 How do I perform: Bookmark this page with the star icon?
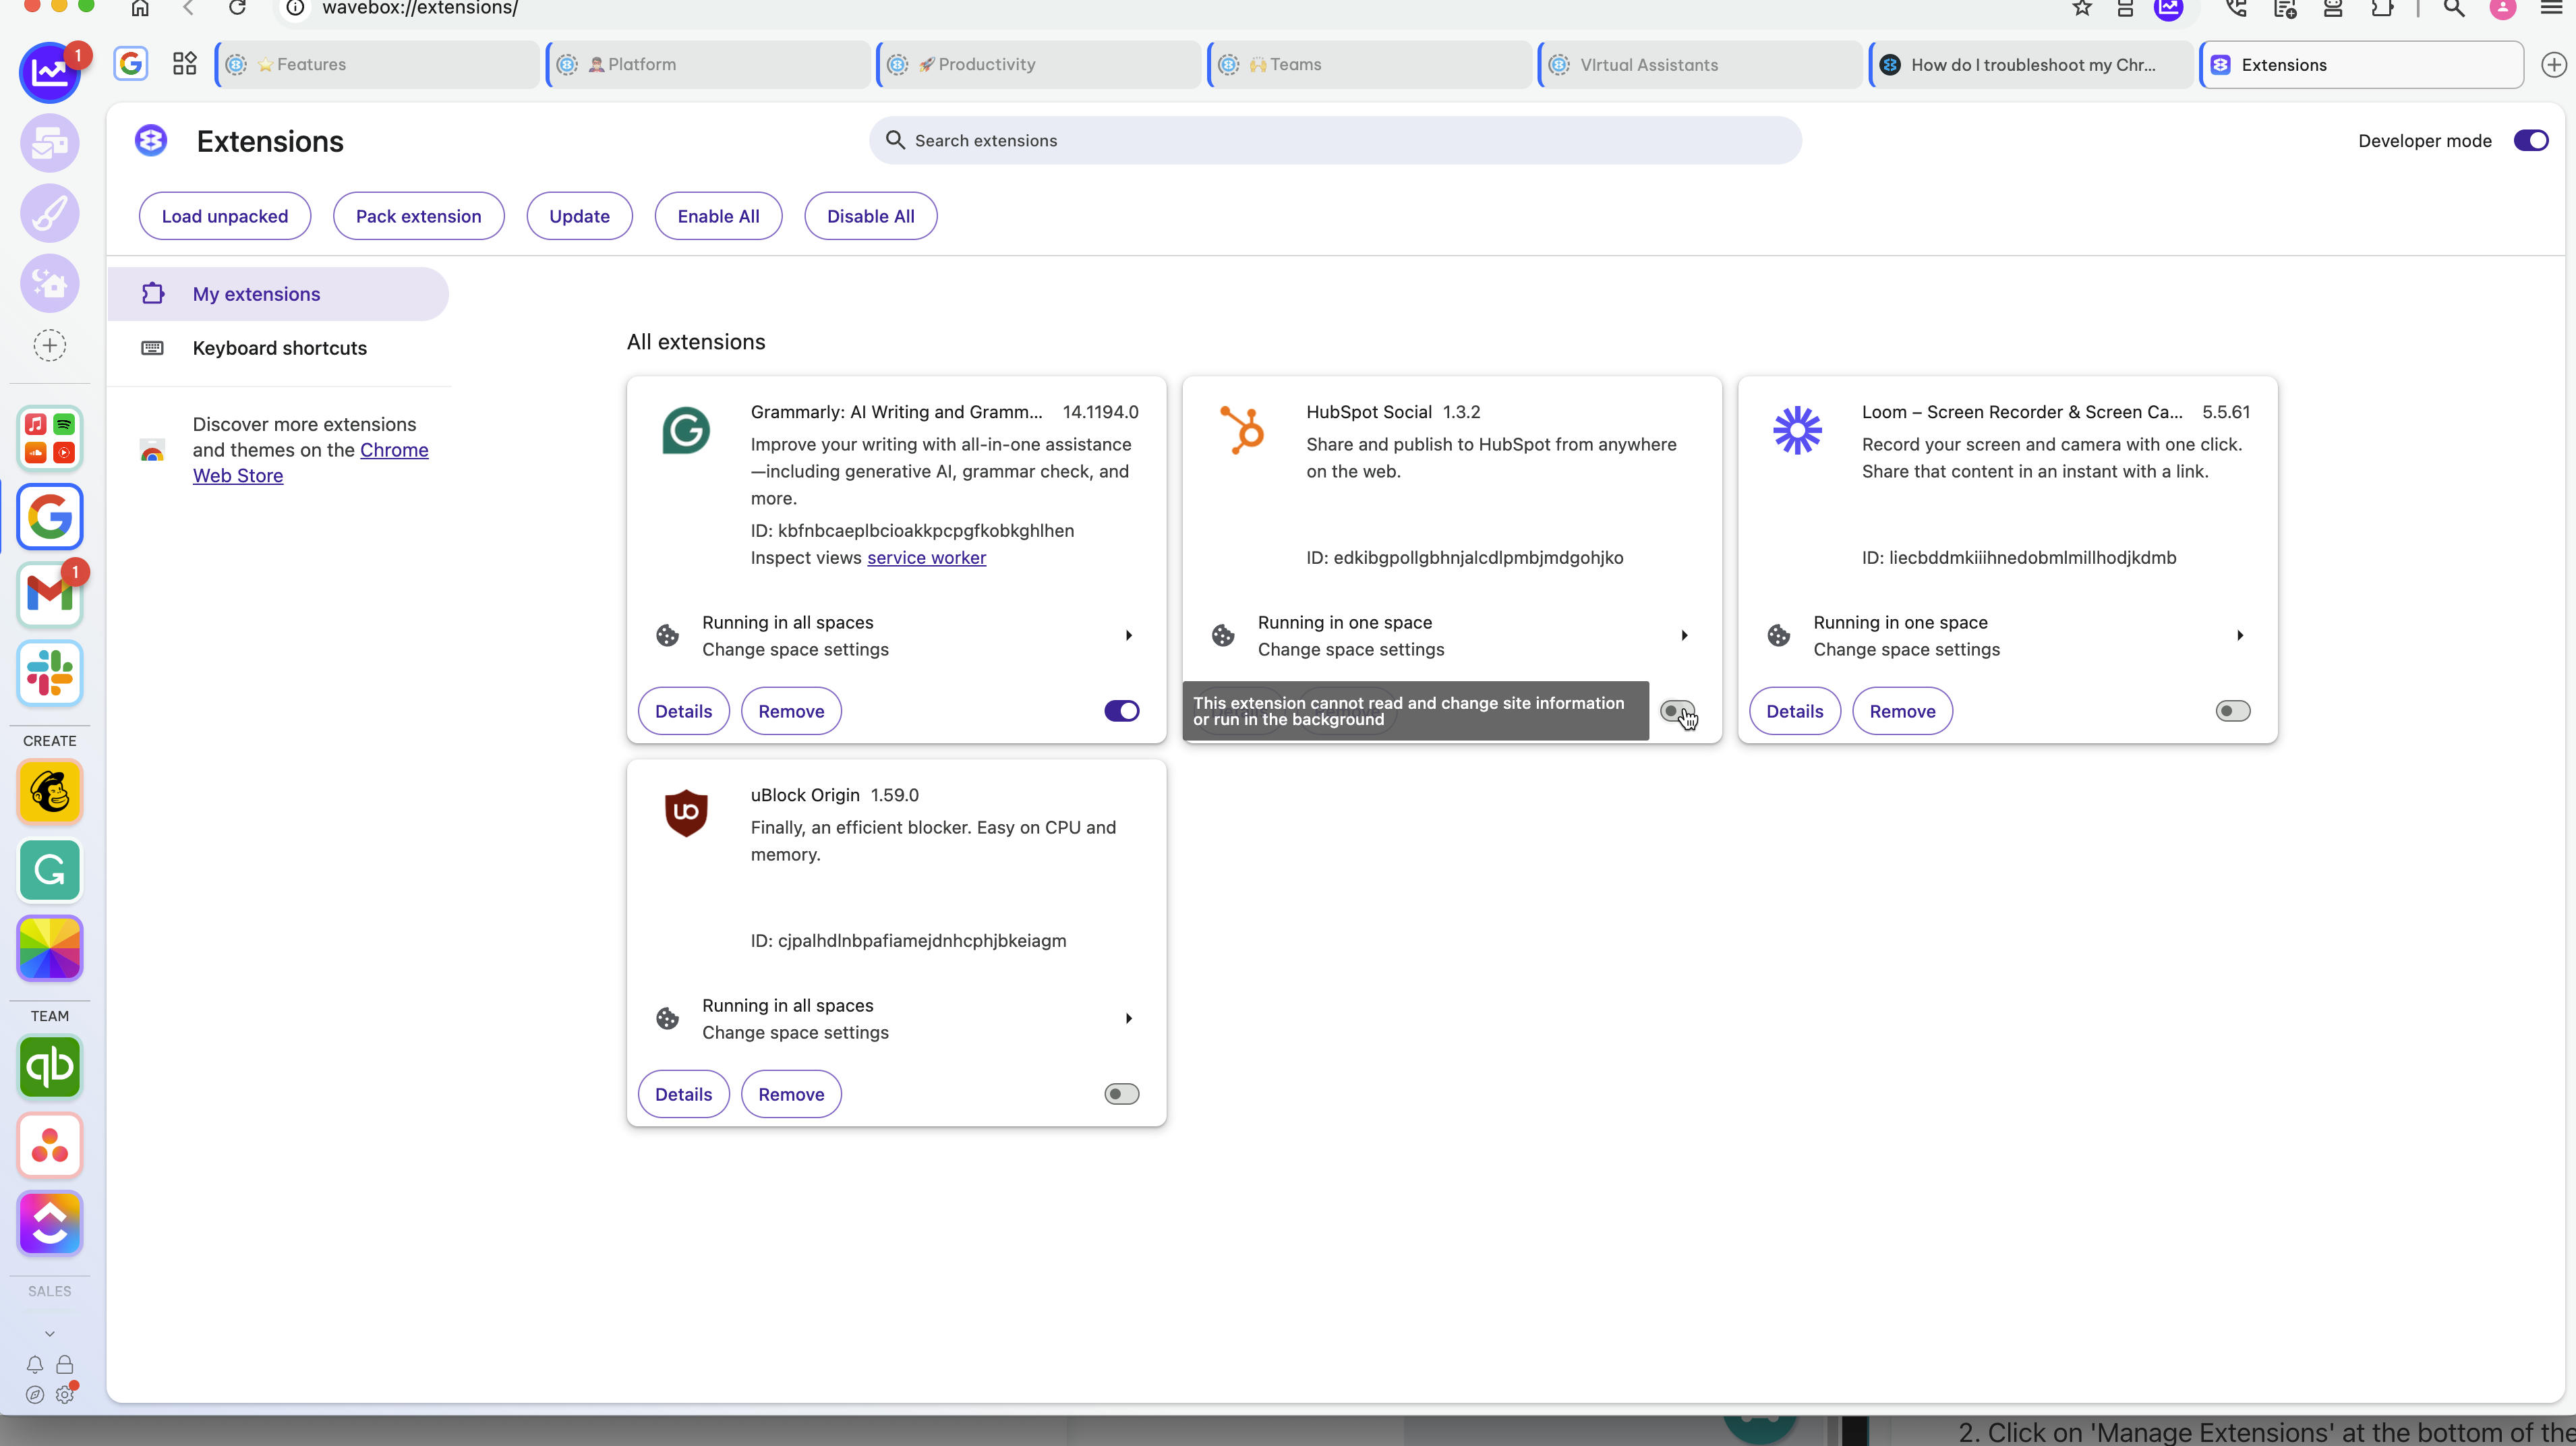click(x=2082, y=8)
